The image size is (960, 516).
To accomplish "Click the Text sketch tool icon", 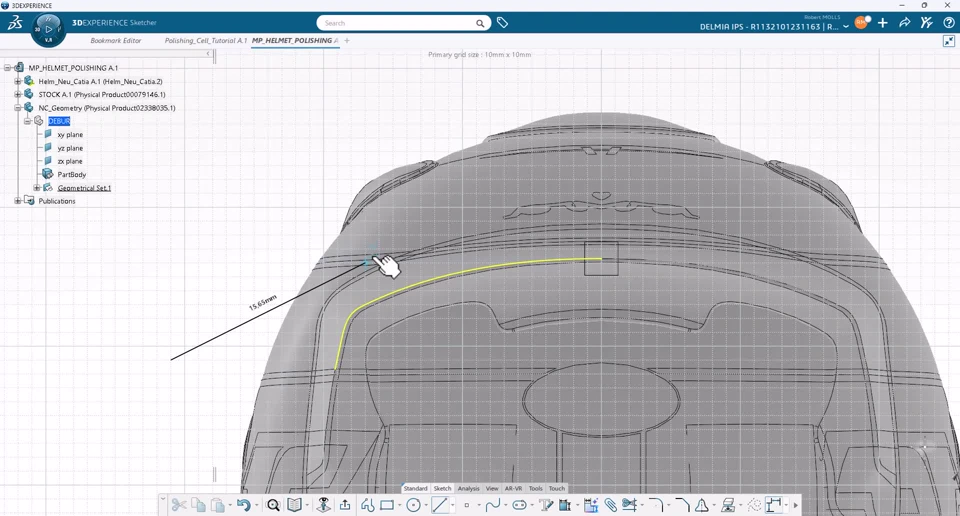I will click(x=546, y=505).
